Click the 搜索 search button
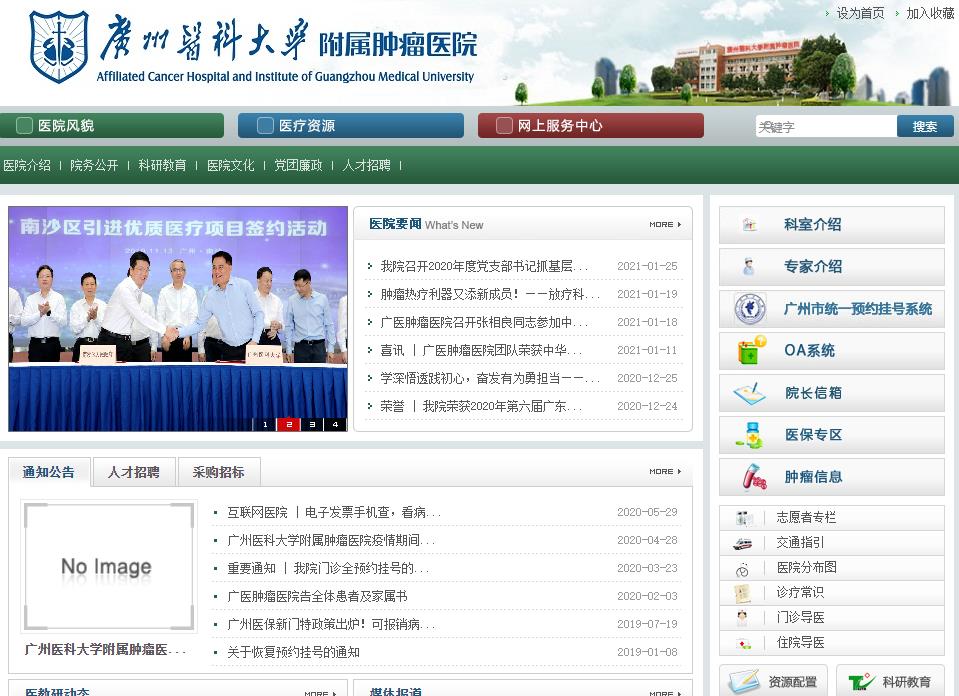Viewport: 959px width, 696px height. [925, 127]
